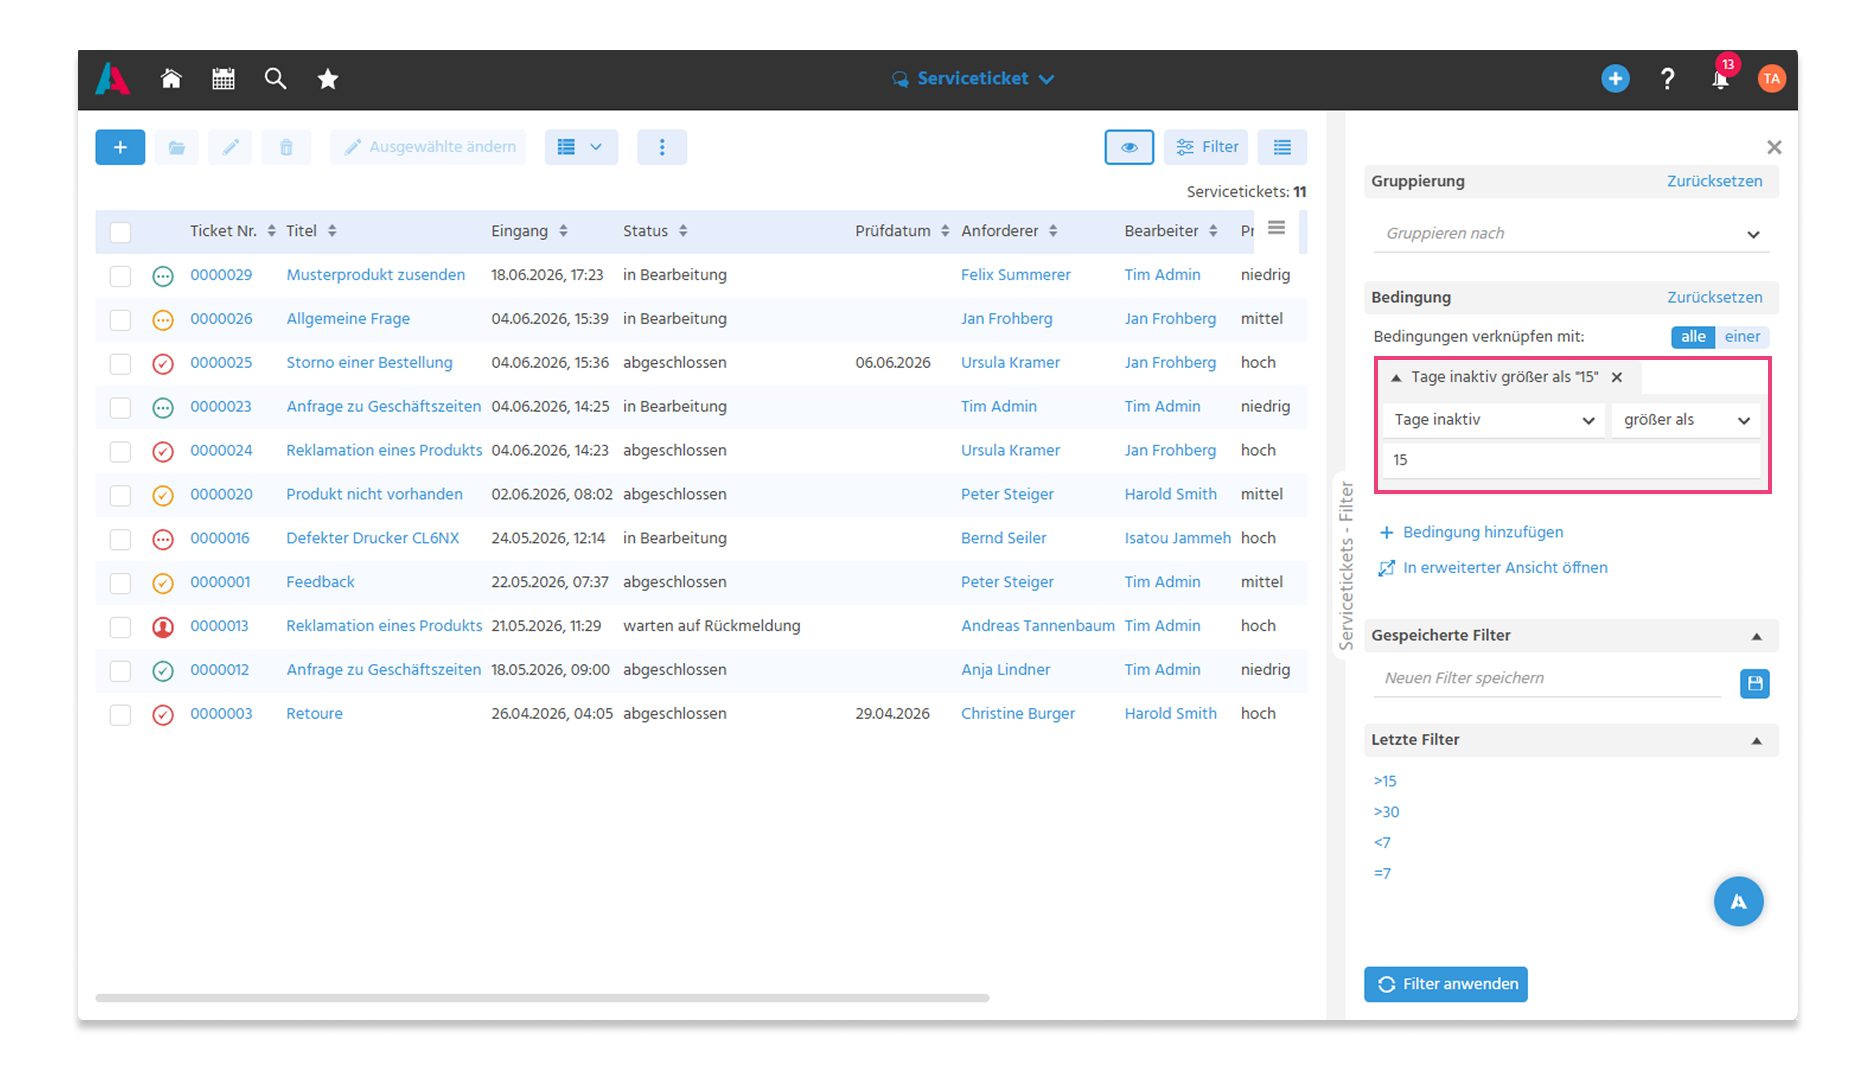This screenshot has height=1070, width=1876.
Task: Click the status icon of ticket 0000029
Action: coord(163,276)
